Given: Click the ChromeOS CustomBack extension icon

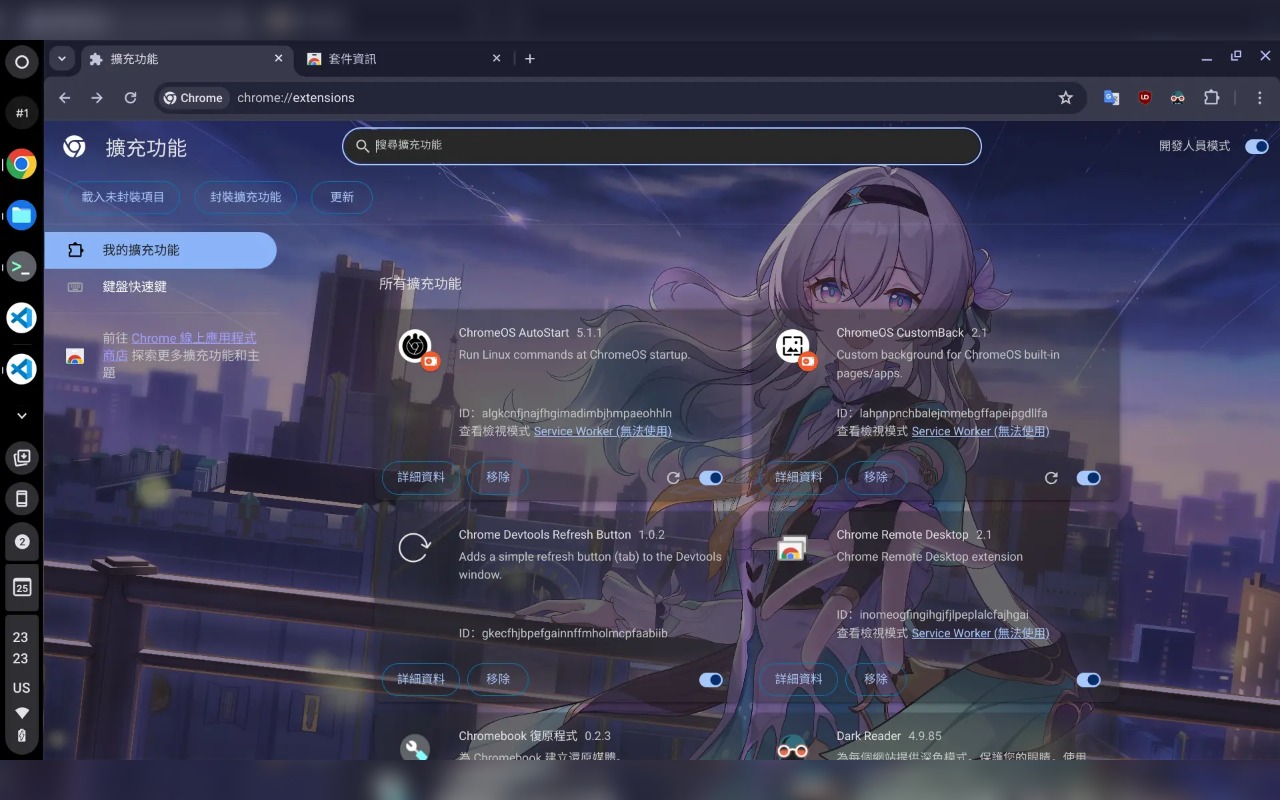Looking at the screenshot, I should [x=792, y=346].
